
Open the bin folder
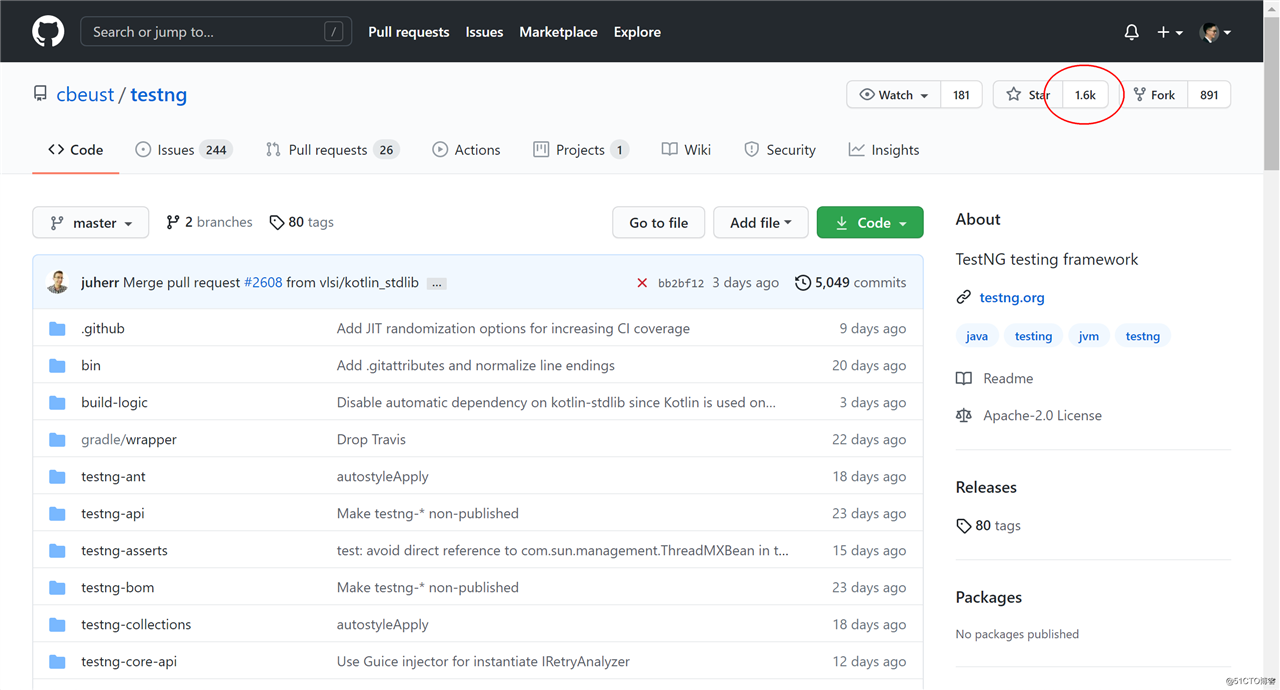tap(91, 365)
